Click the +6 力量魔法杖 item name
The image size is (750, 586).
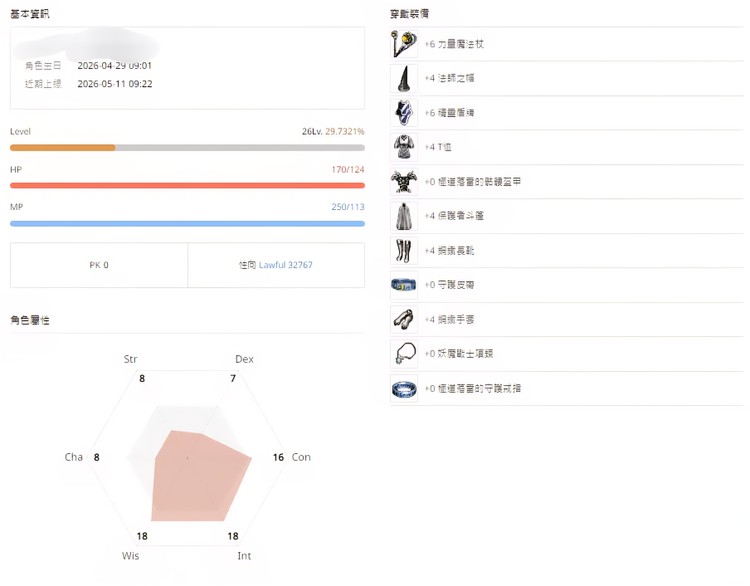(454, 44)
